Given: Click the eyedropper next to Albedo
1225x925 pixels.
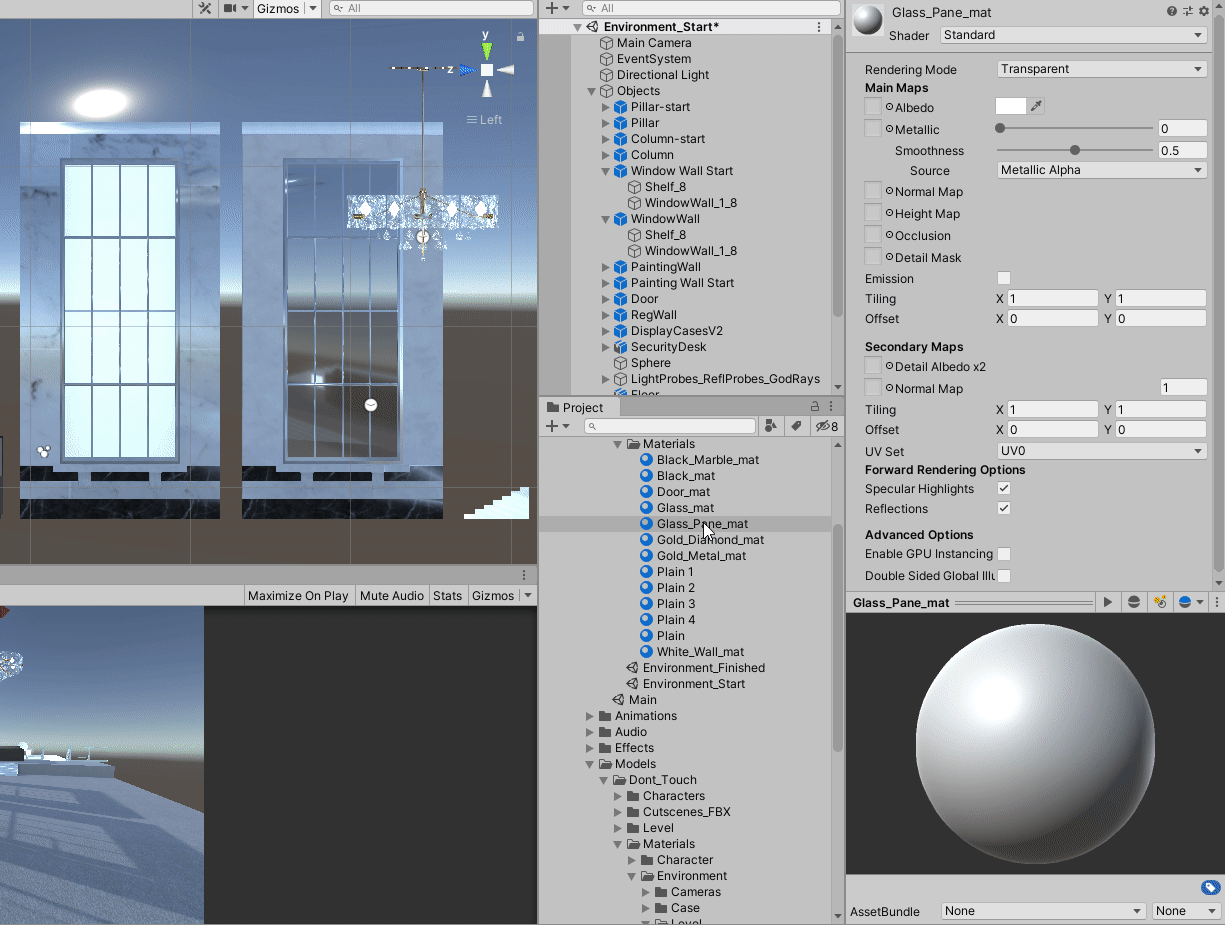Looking at the screenshot, I should pos(1038,107).
